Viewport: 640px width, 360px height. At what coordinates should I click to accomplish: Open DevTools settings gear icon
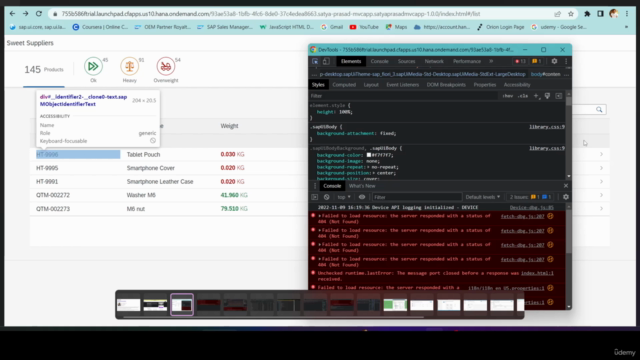[x=554, y=61]
